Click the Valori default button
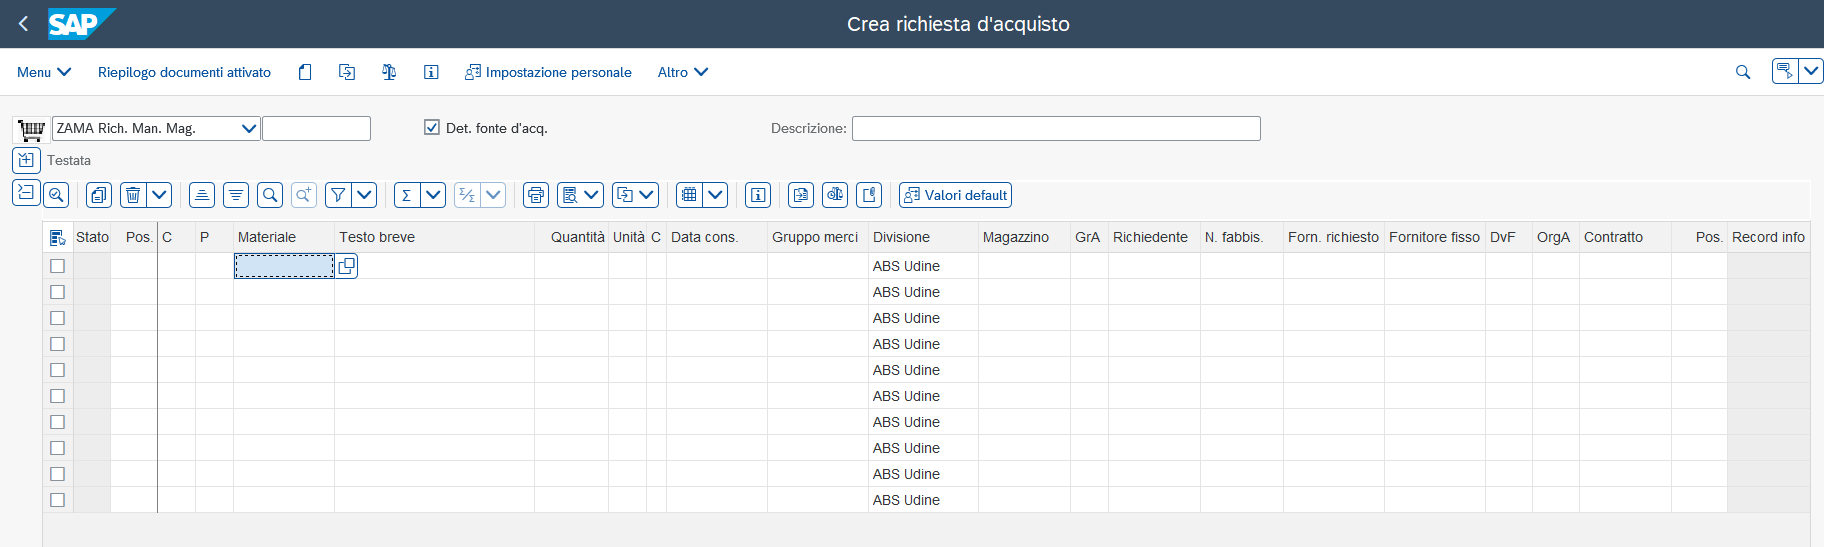Image resolution: width=1824 pixels, height=547 pixels. click(x=955, y=195)
